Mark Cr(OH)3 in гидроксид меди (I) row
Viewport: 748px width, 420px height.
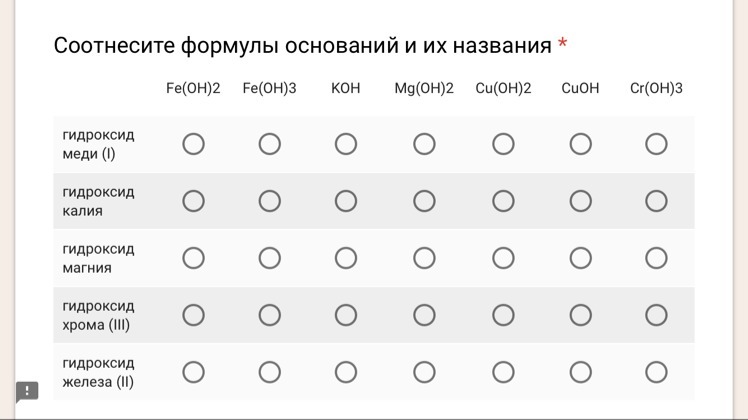point(656,144)
